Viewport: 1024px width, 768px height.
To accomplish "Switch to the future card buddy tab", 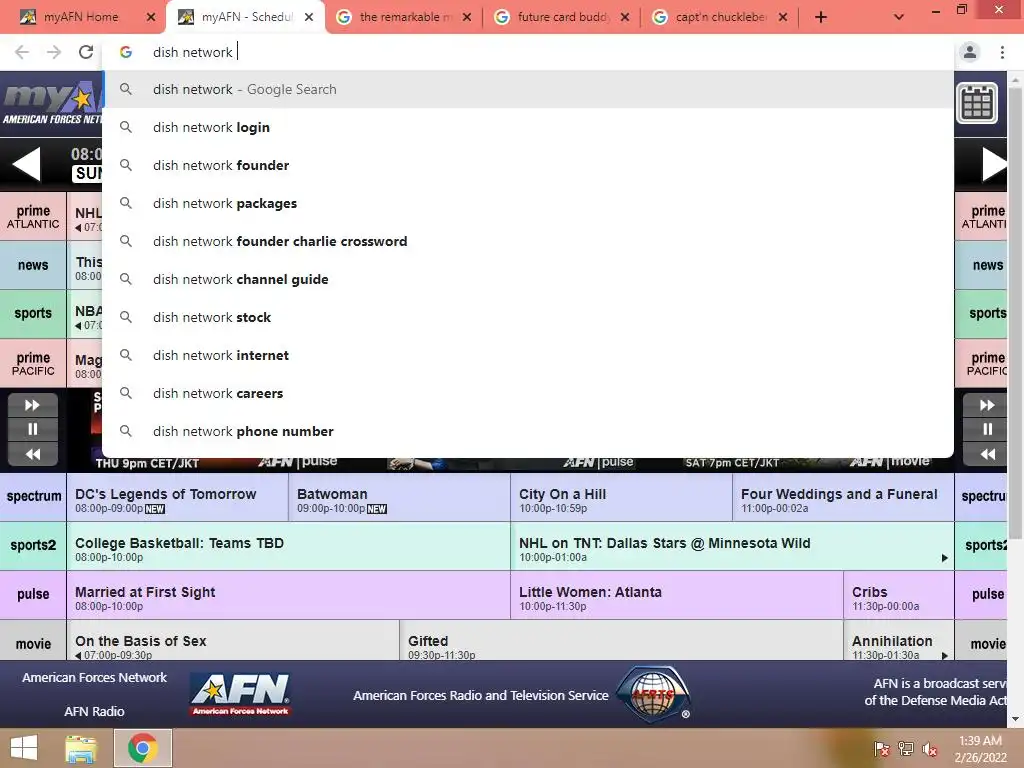I will [x=563, y=17].
